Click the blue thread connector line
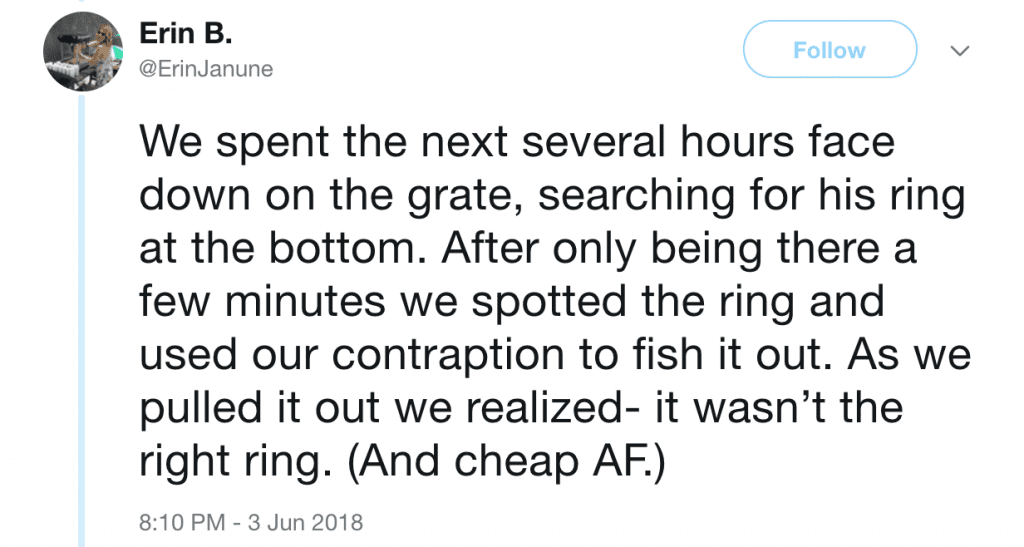The image size is (1024, 547). [x=82, y=321]
